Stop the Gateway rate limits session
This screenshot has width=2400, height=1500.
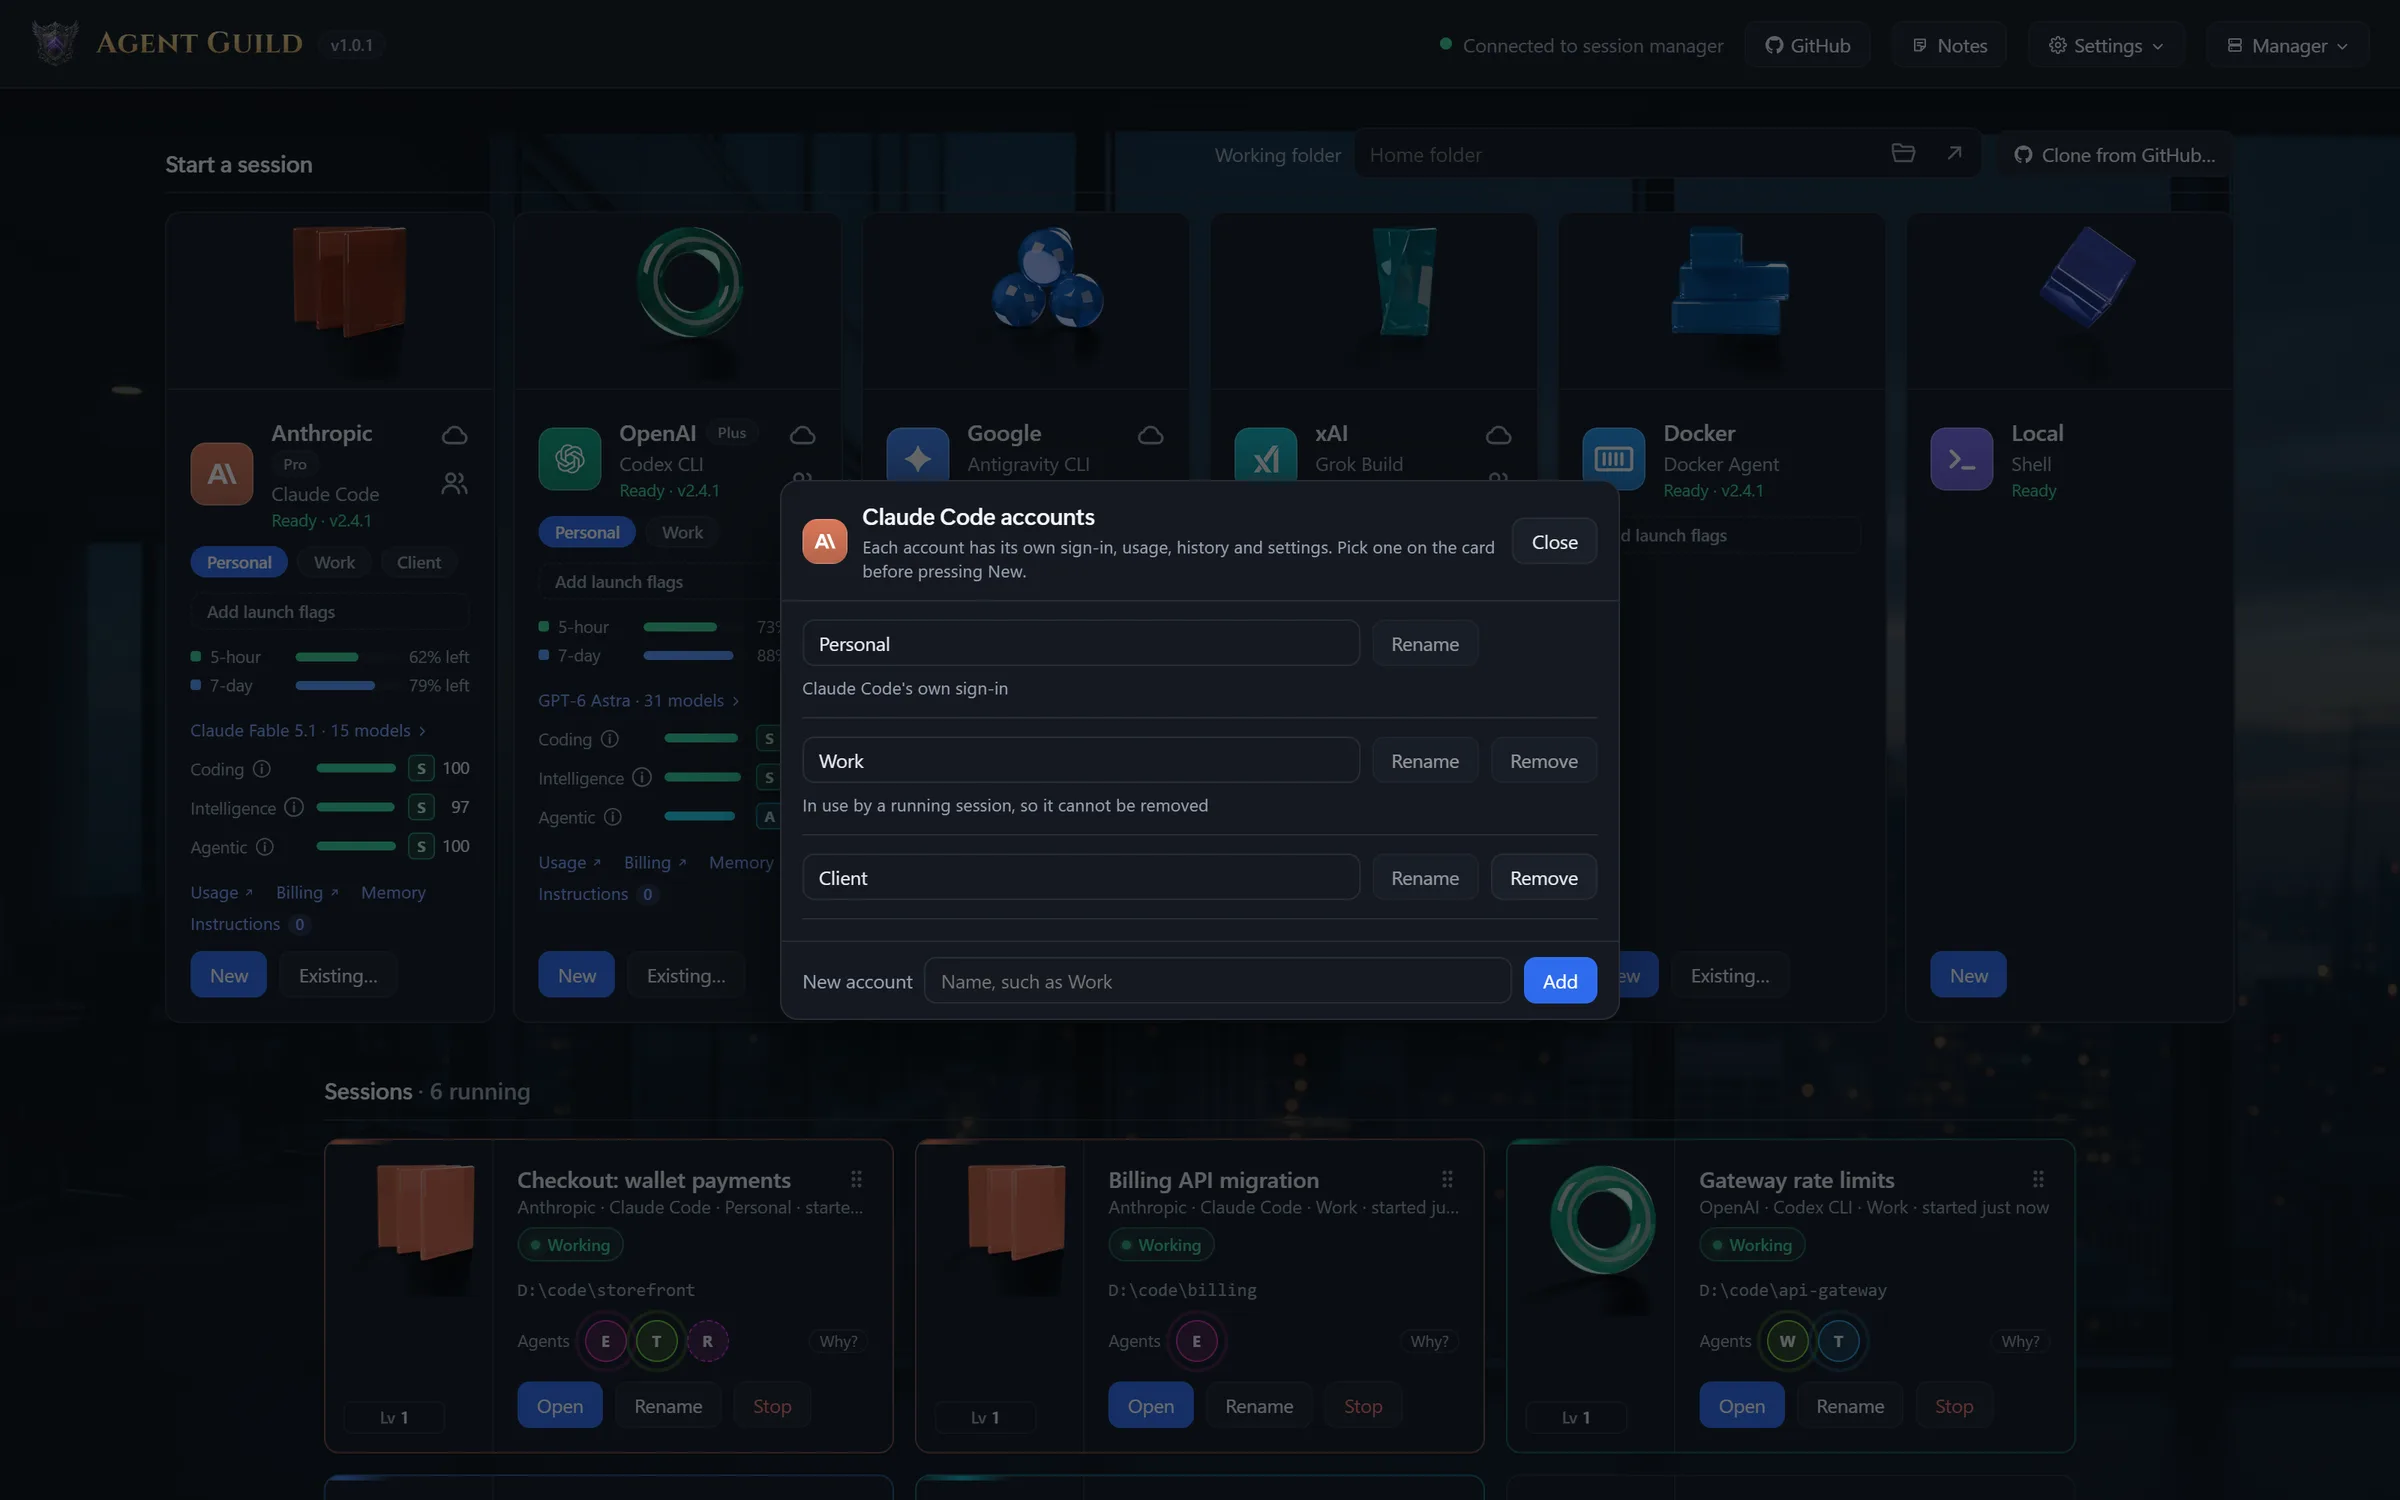pyautogui.click(x=1953, y=1405)
